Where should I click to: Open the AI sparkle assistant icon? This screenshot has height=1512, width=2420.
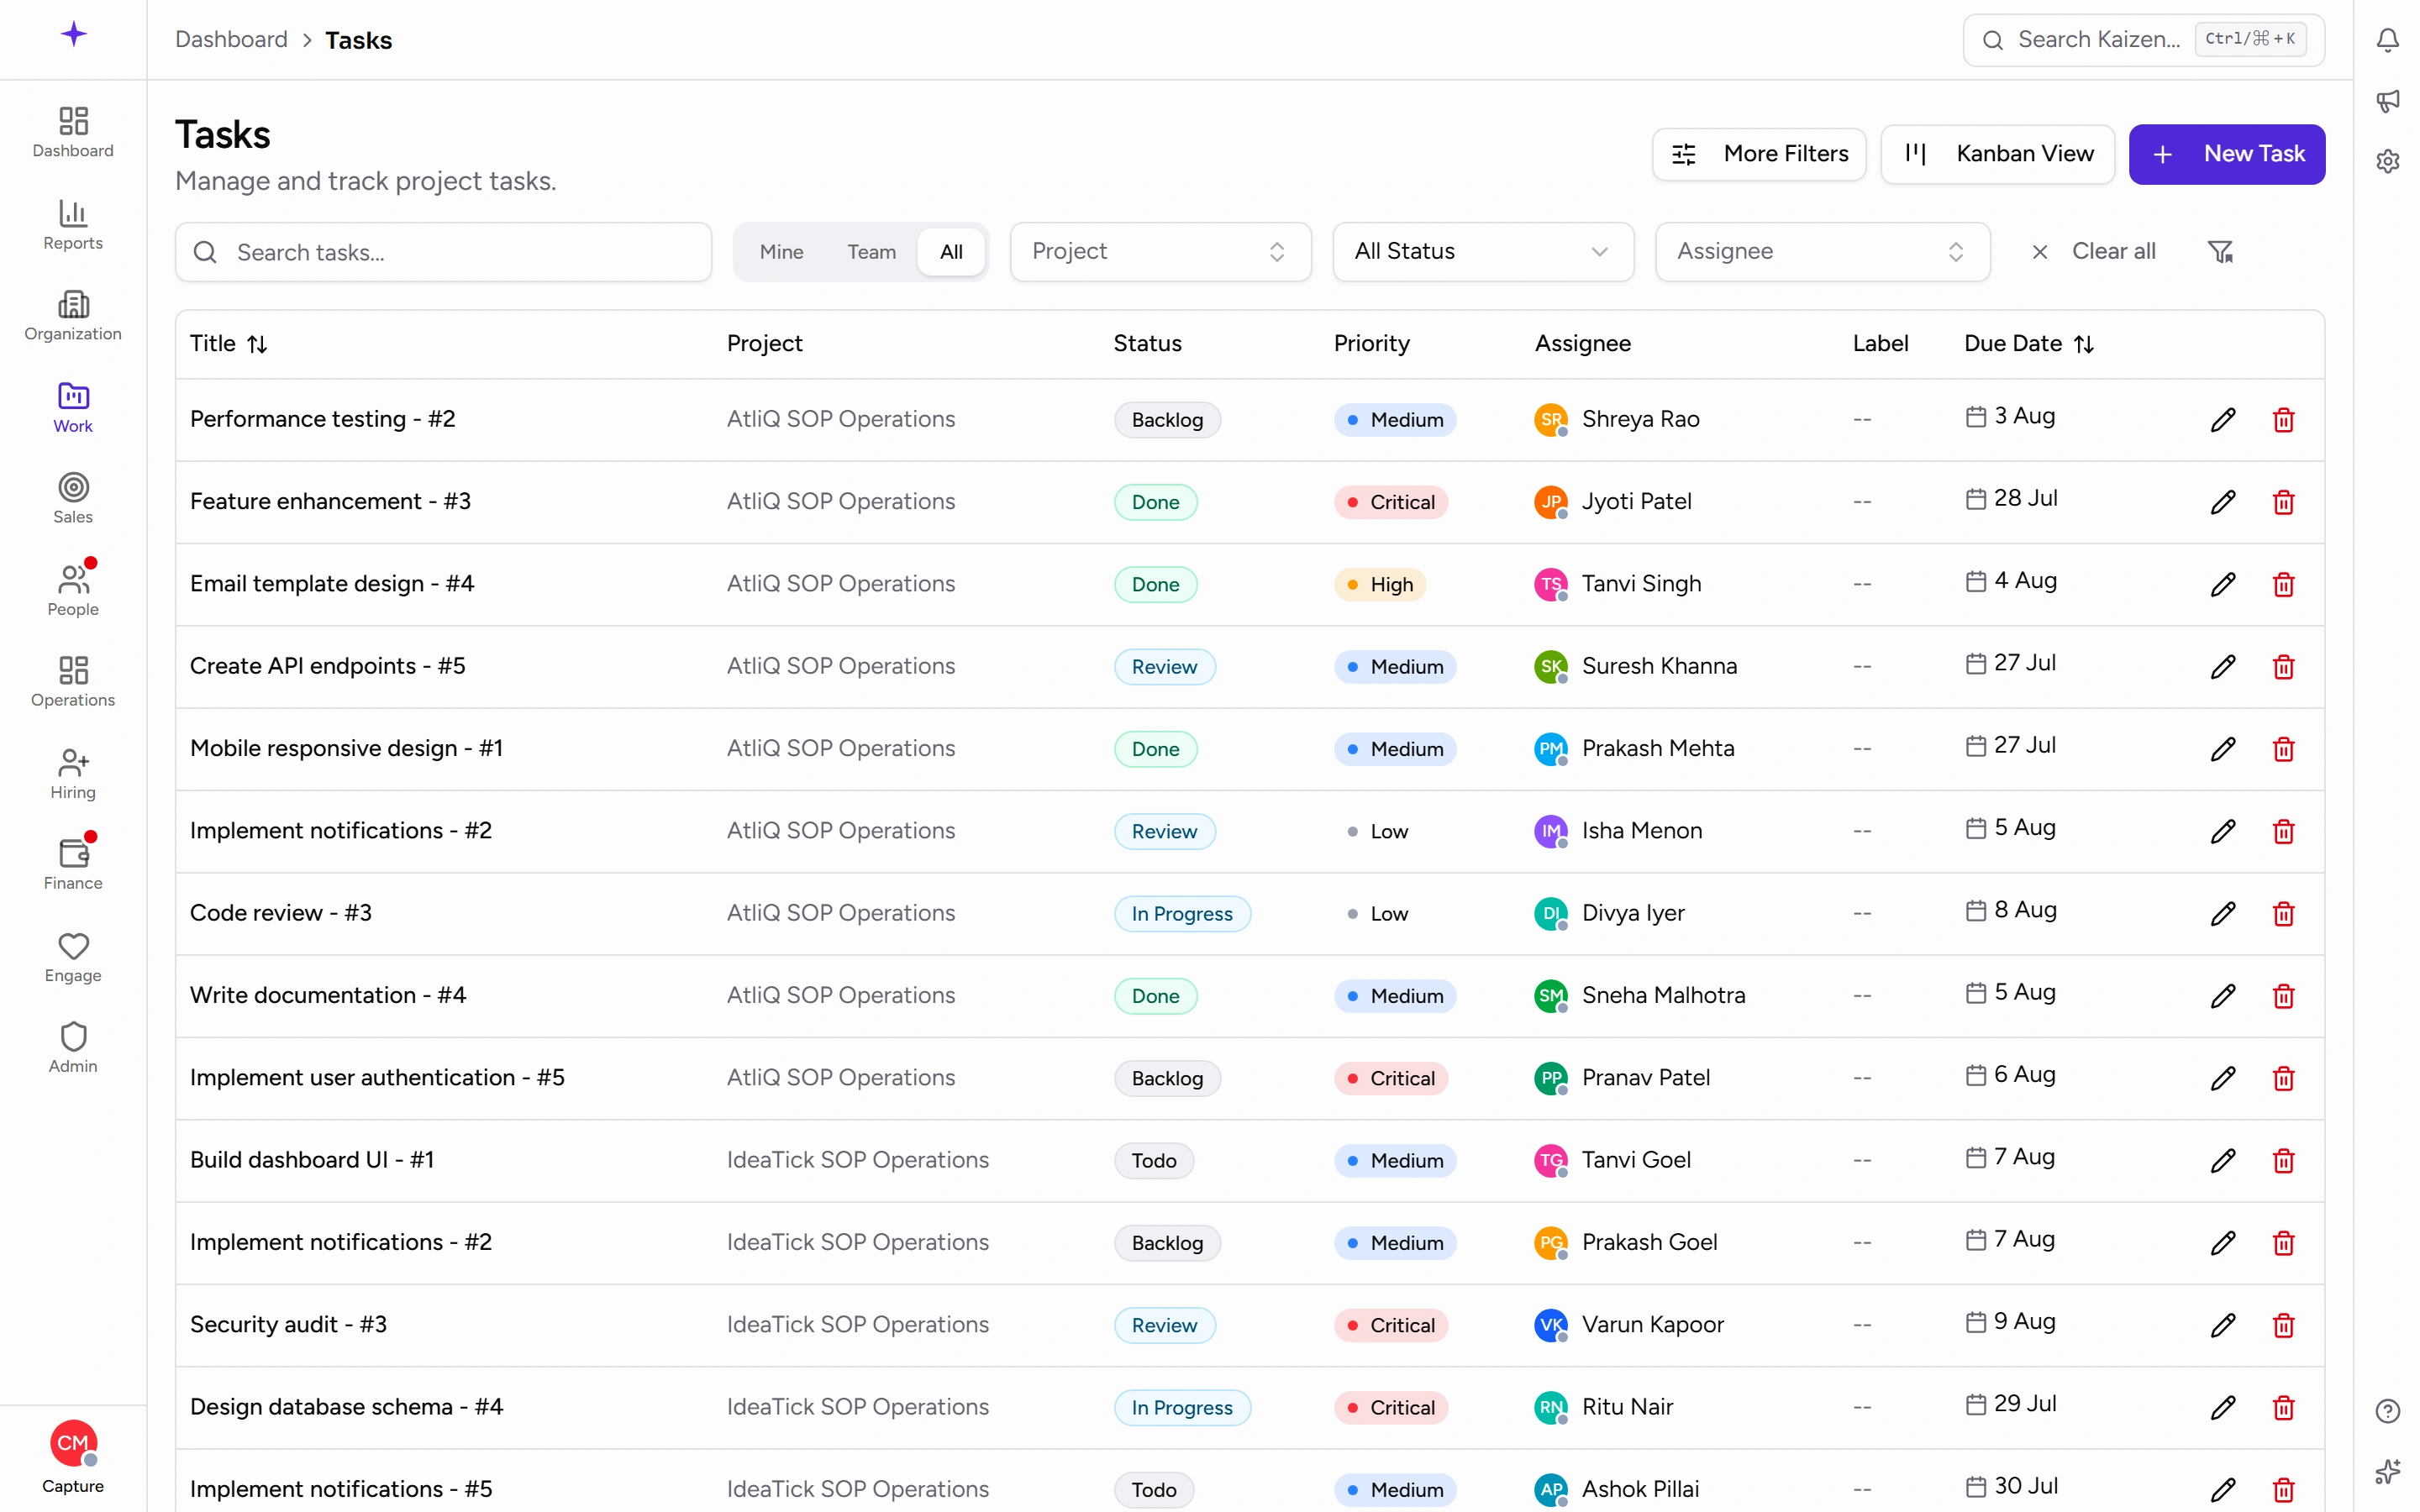(x=2388, y=1471)
